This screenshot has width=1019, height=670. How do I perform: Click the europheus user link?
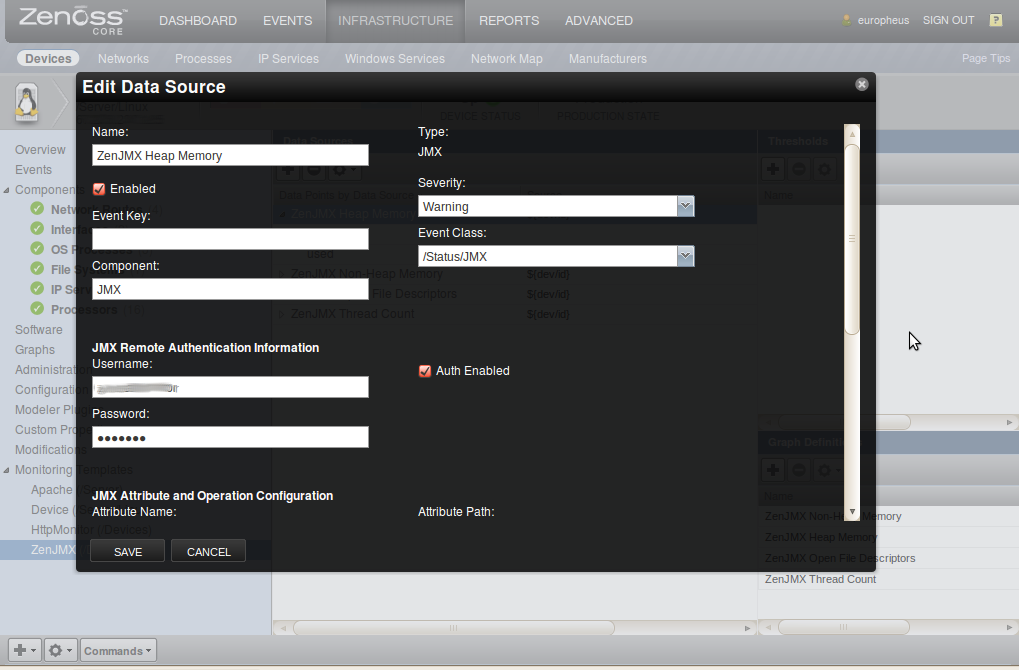(x=883, y=20)
